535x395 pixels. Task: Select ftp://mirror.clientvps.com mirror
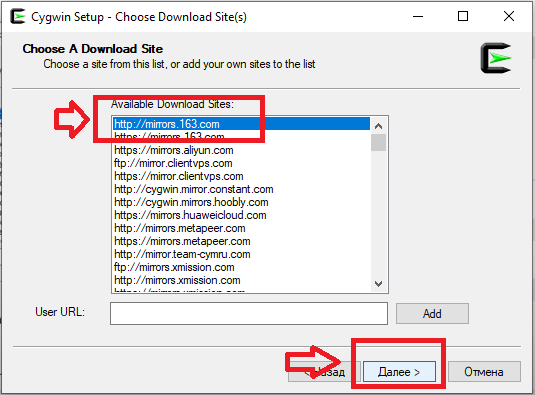click(241, 163)
